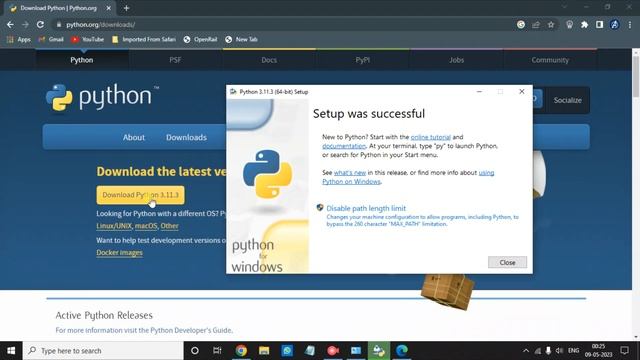Open the Chrome three-dot menu
The image size is (640, 360).
pyautogui.click(x=630, y=24)
